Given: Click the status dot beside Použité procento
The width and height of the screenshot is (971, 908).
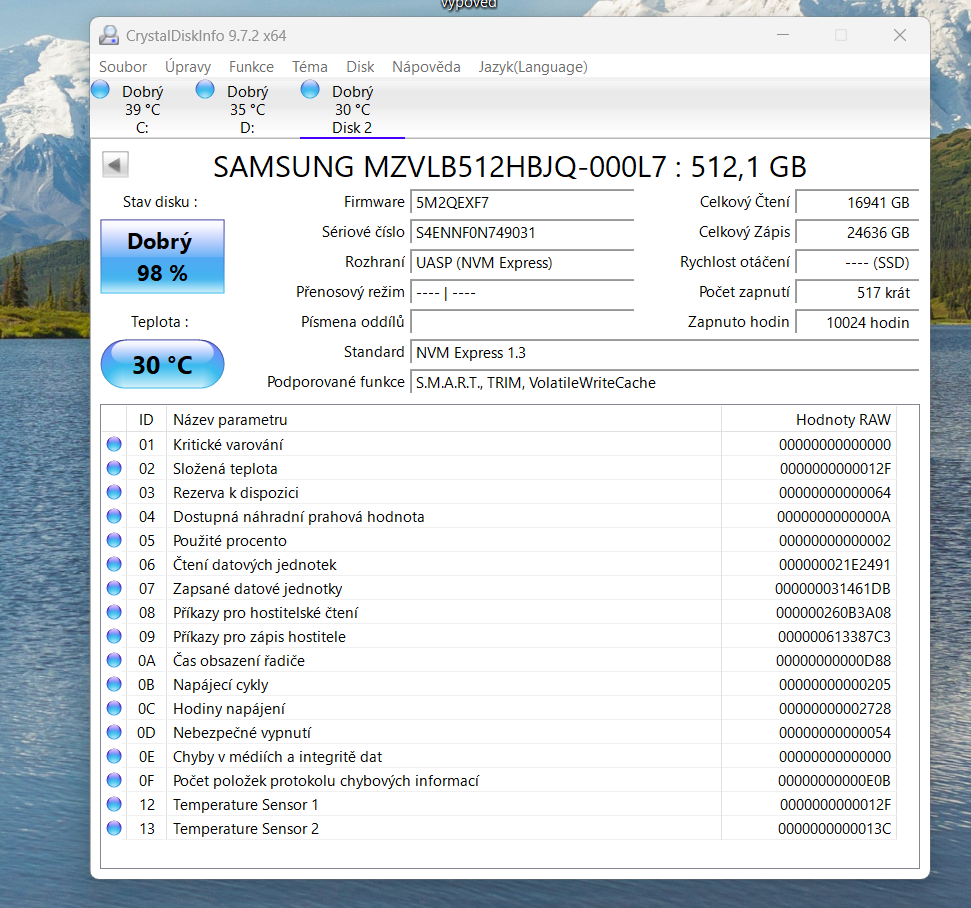Looking at the screenshot, I should (113, 539).
